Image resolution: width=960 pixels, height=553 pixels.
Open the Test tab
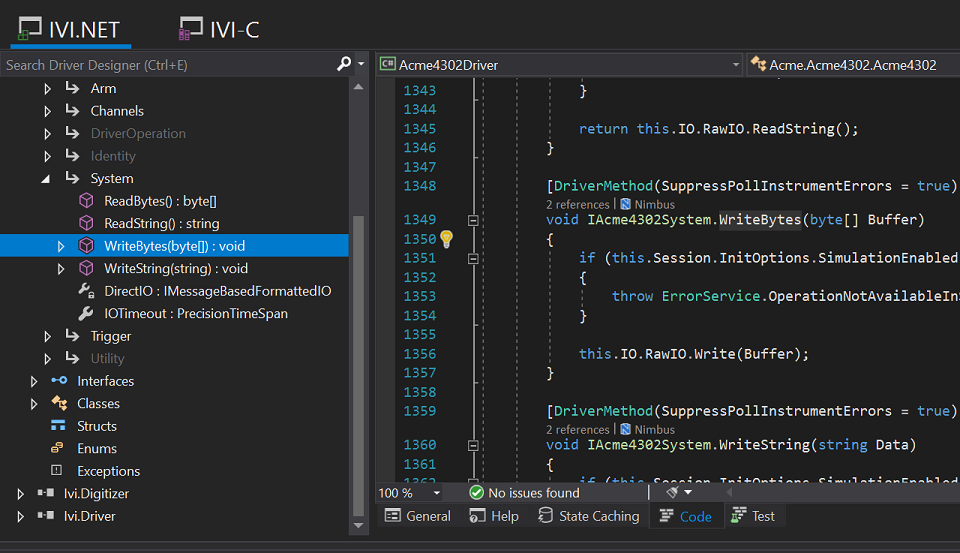point(753,516)
